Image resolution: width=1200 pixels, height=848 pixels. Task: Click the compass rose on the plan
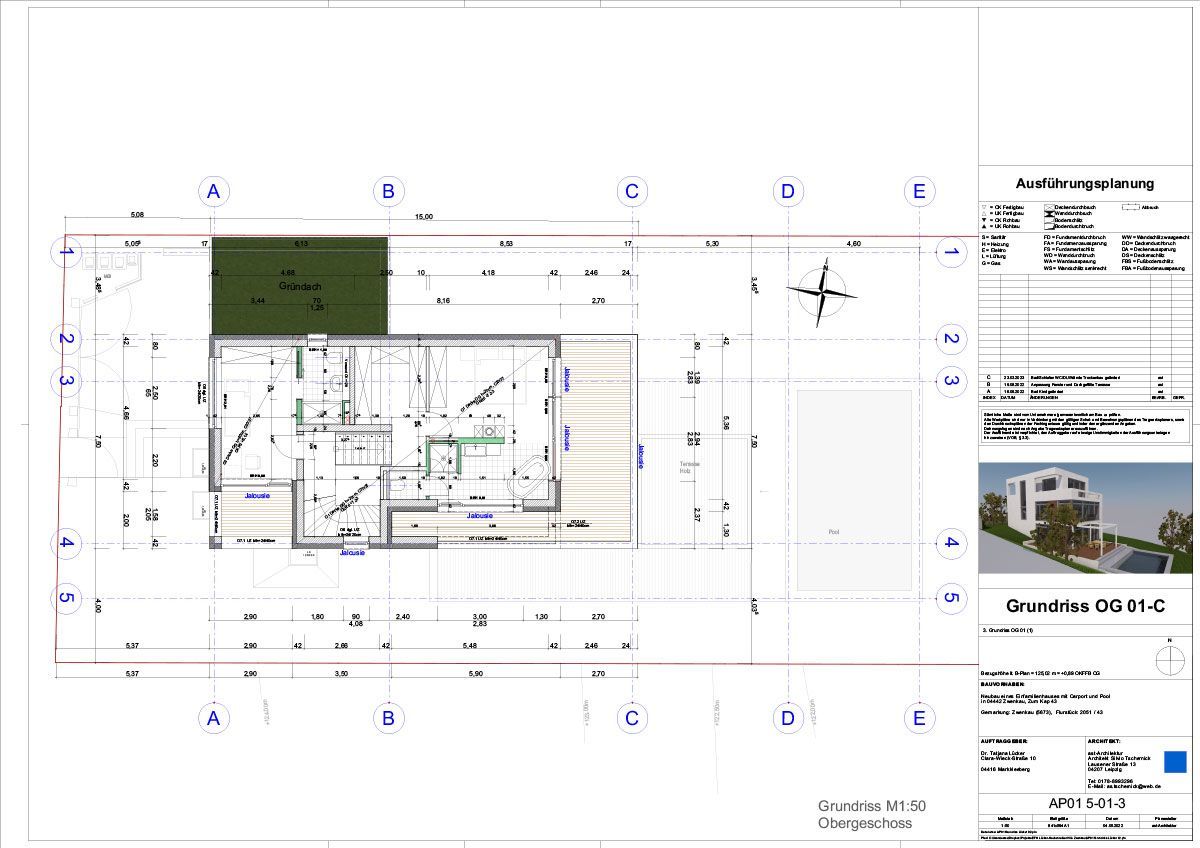822,291
